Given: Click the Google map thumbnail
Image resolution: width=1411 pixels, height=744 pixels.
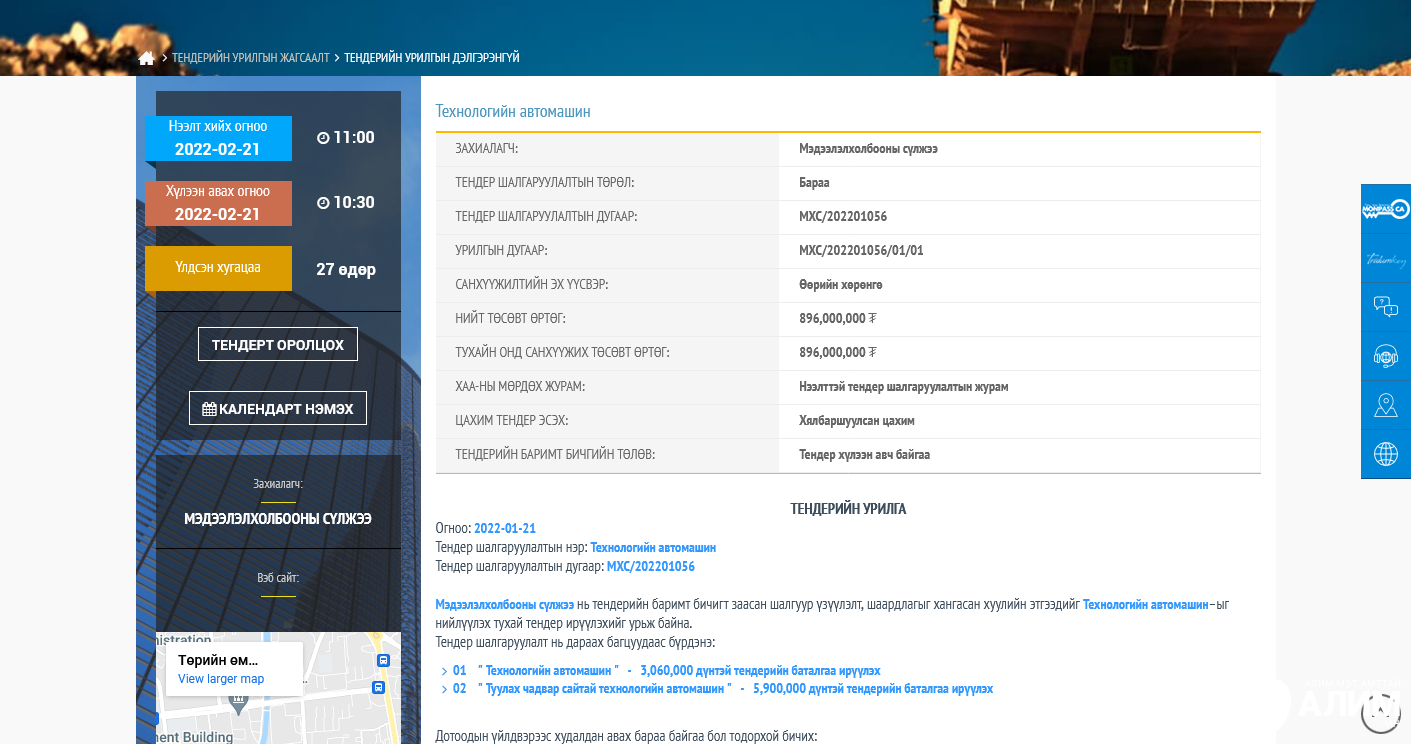Looking at the screenshot, I should (x=278, y=688).
